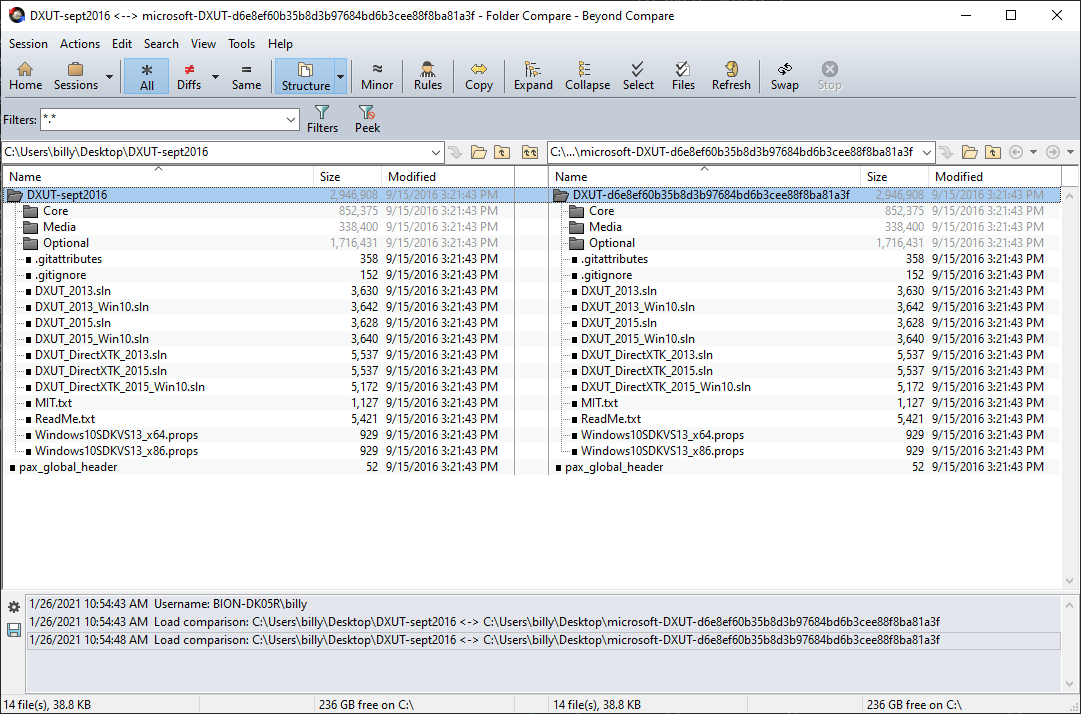Click the left folder path field
The image size is (1081, 714).
(x=215, y=152)
